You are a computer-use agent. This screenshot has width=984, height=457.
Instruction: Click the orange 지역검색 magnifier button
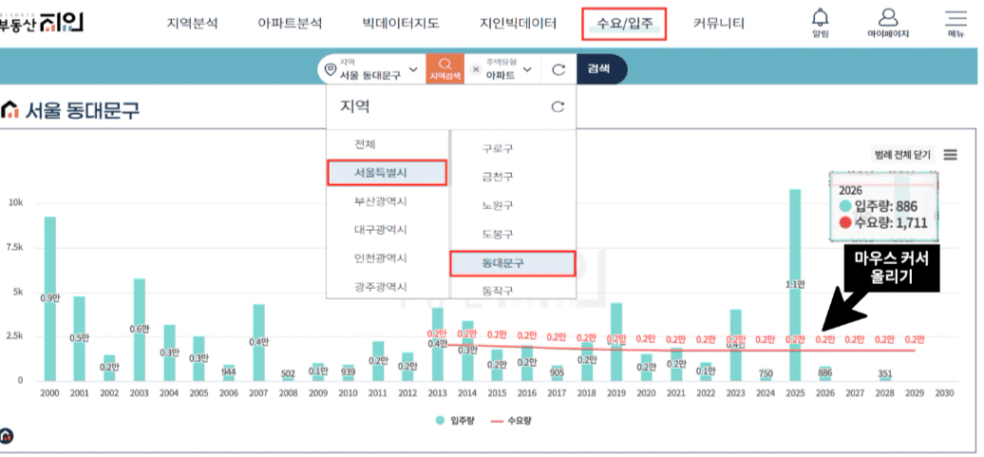[445, 69]
